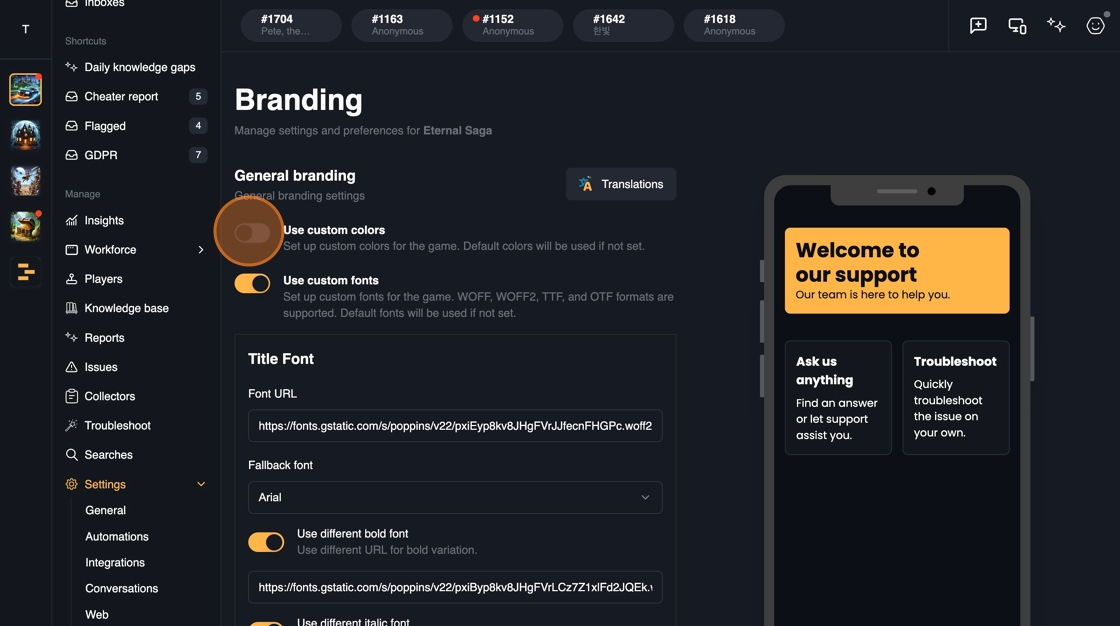Open the Fallback font Arial dropdown
The width and height of the screenshot is (1120, 626).
[x=455, y=497]
